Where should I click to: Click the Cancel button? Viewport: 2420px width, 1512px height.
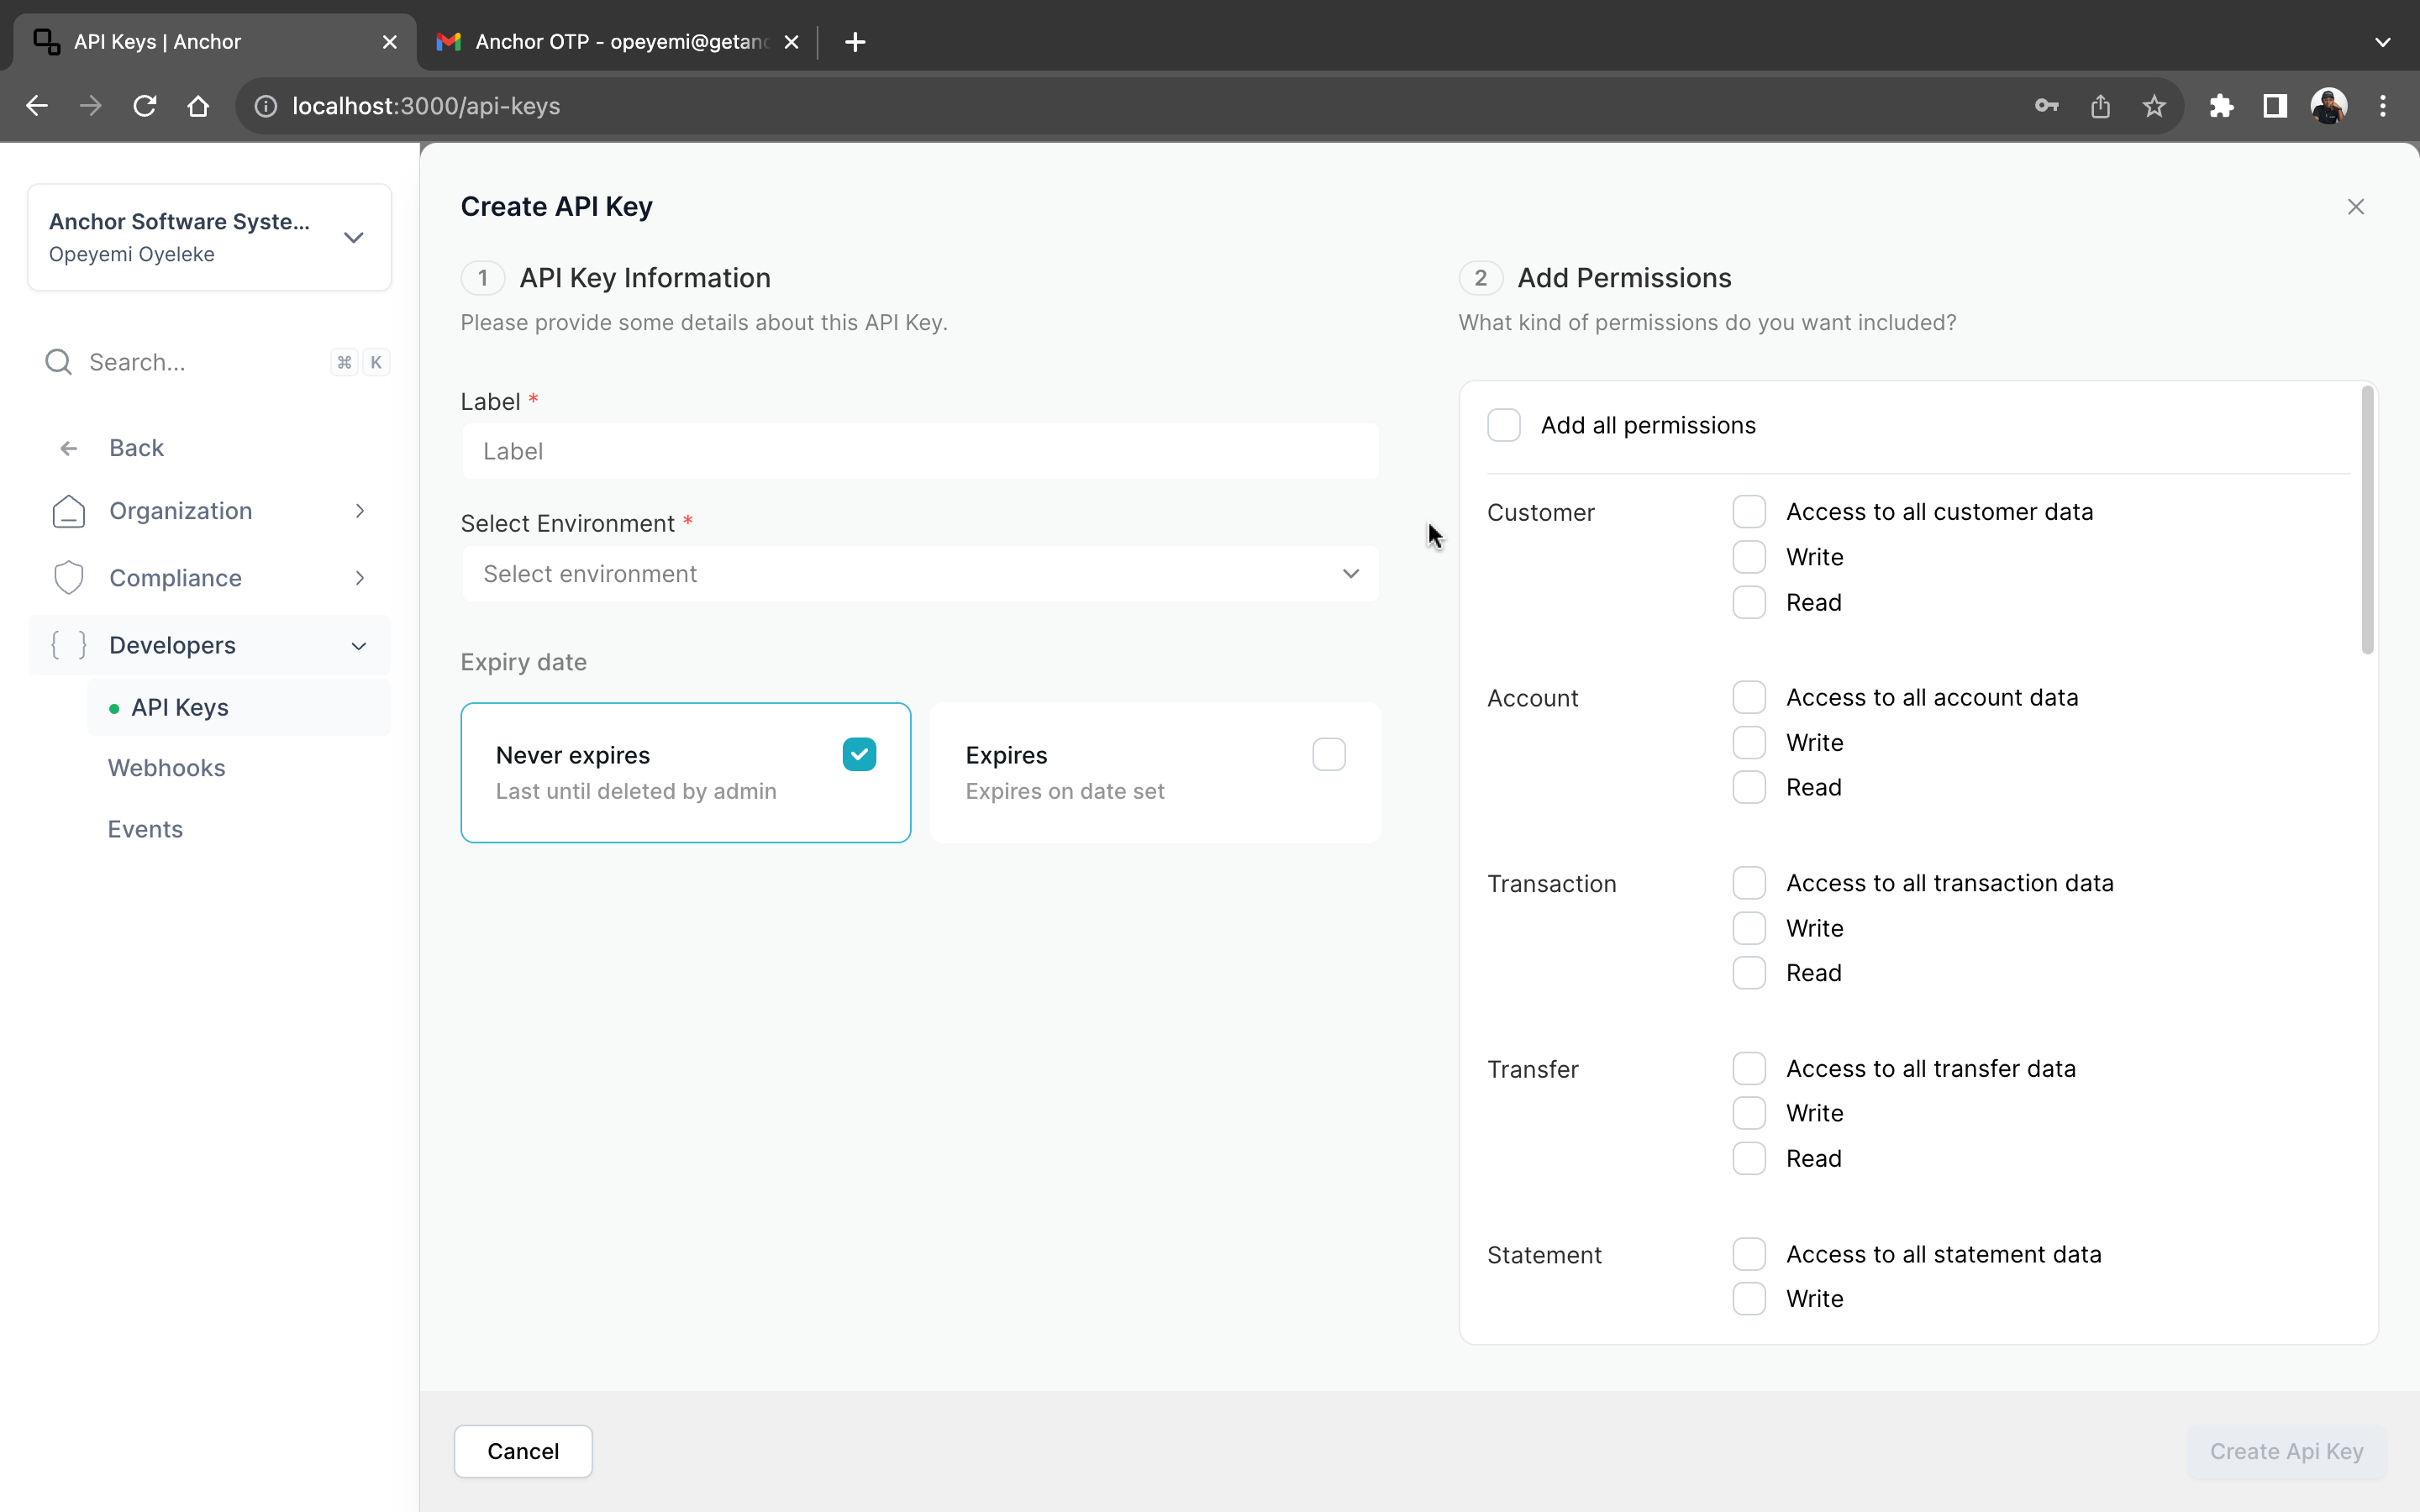click(522, 1451)
